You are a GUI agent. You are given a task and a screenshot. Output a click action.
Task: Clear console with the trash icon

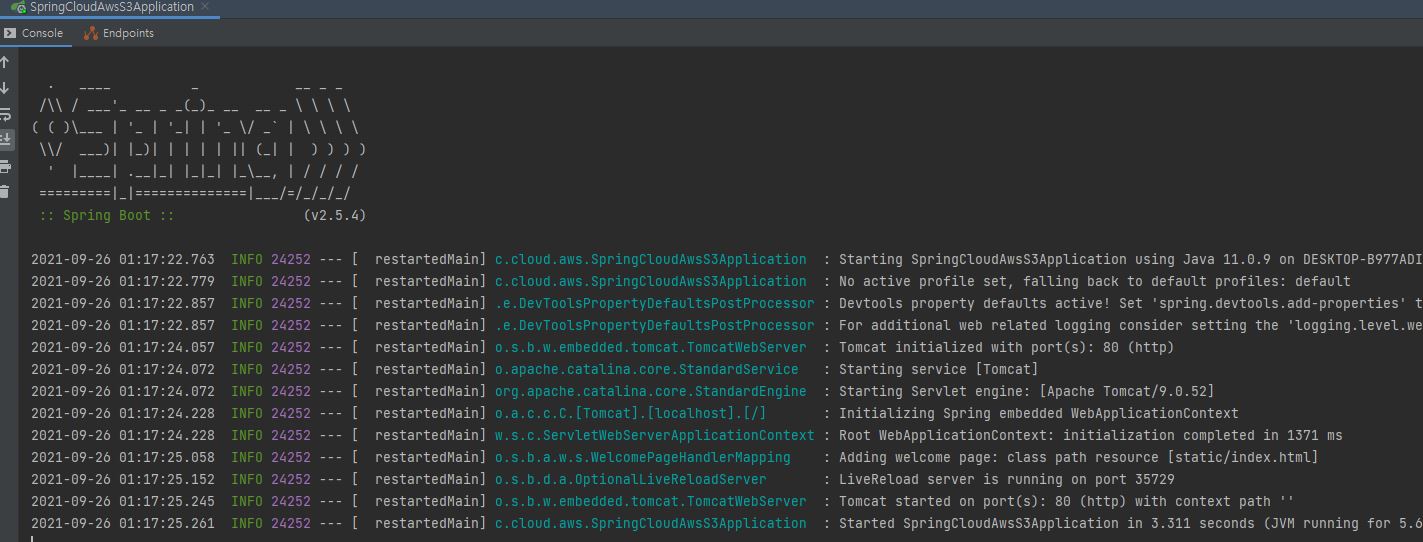click(5, 191)
